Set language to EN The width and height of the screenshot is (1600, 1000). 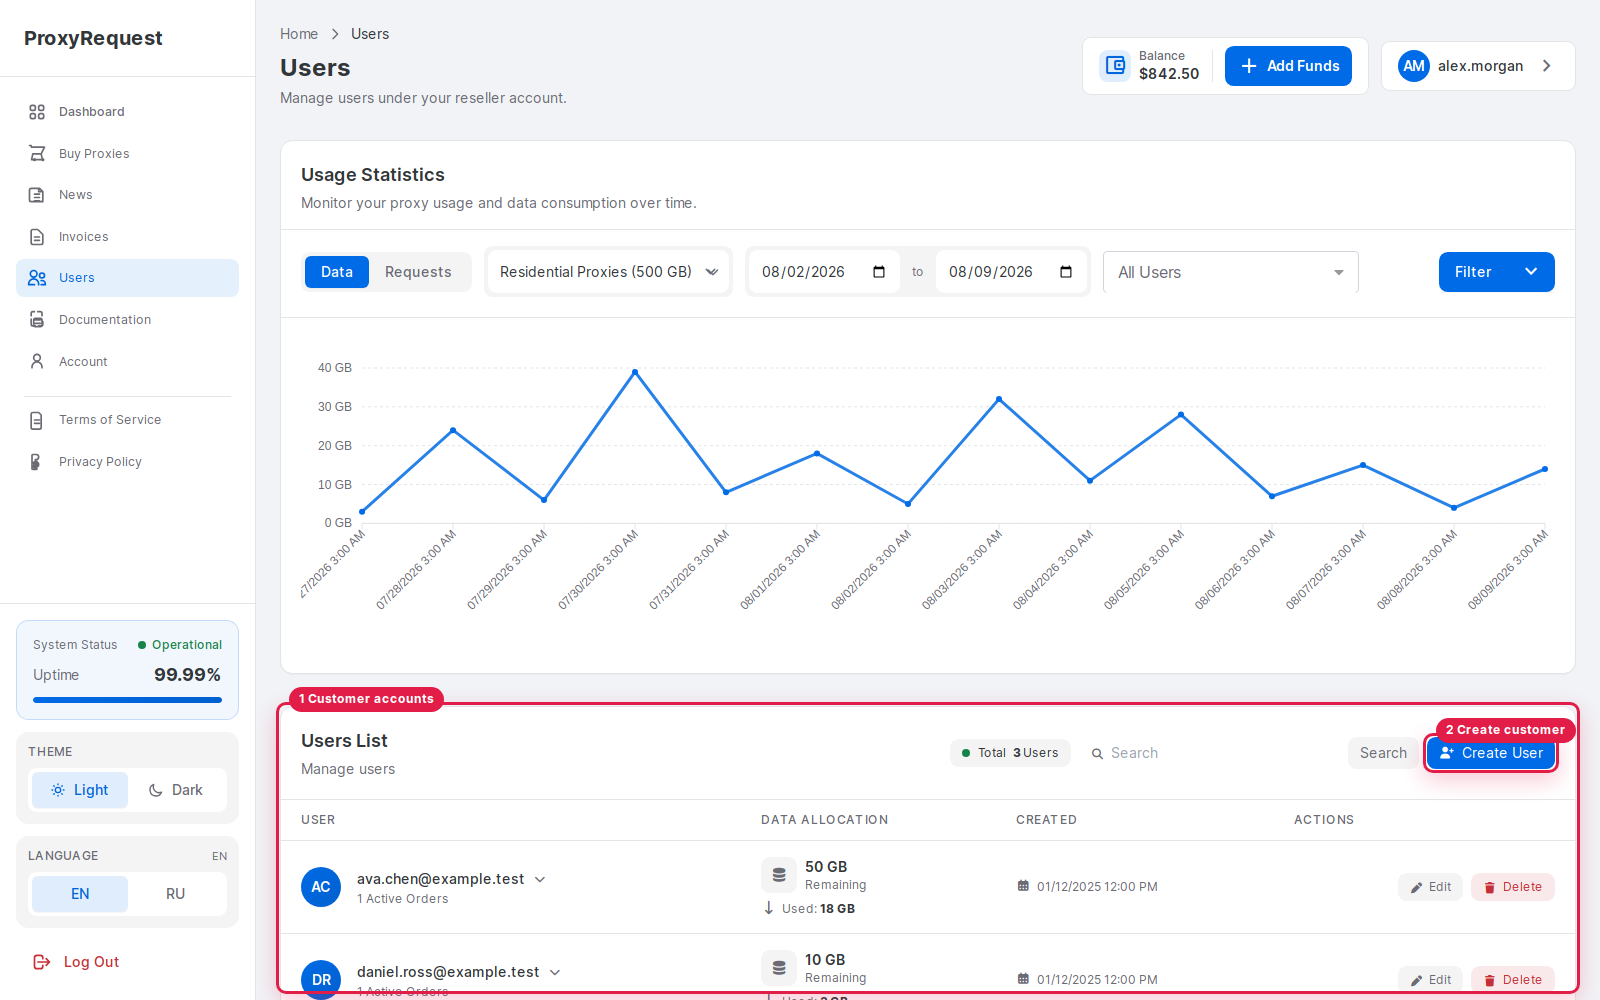[x=80, y=894]
